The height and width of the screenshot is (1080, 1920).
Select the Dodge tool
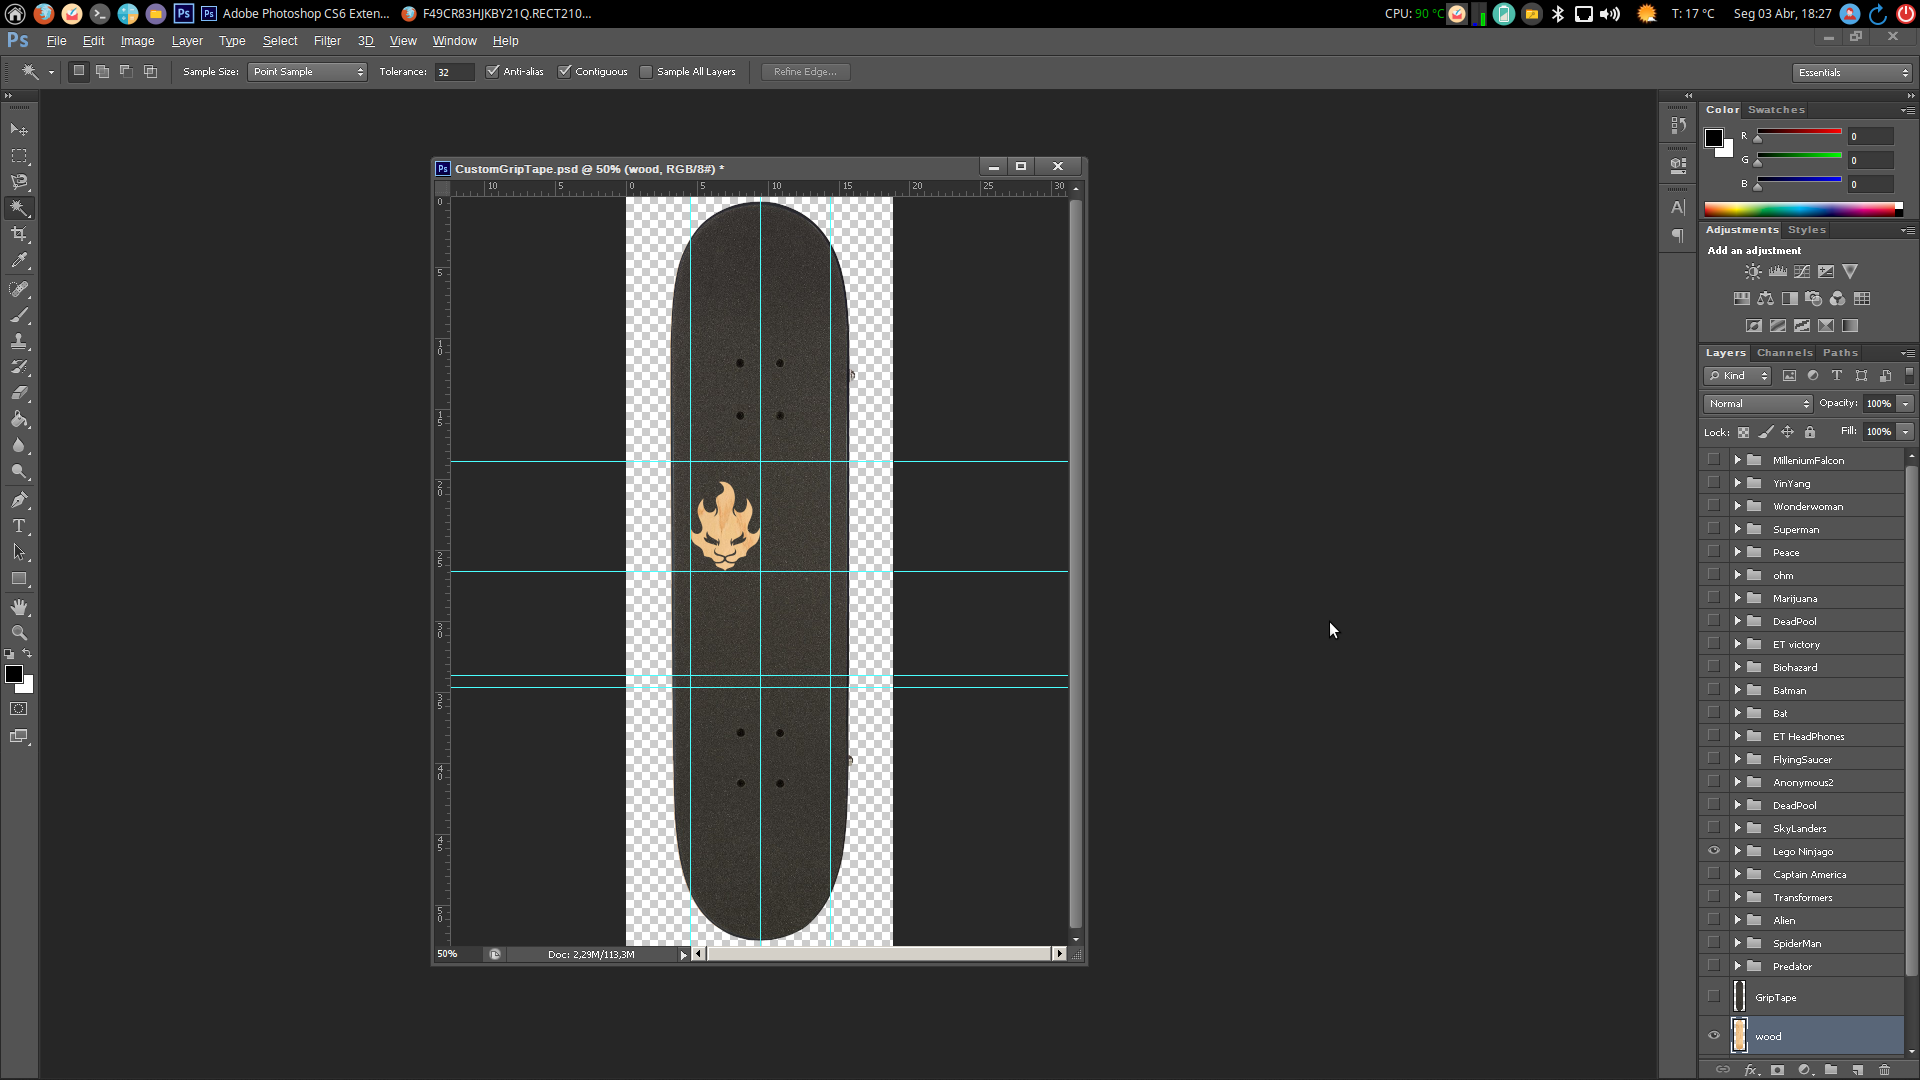(19, 471)
